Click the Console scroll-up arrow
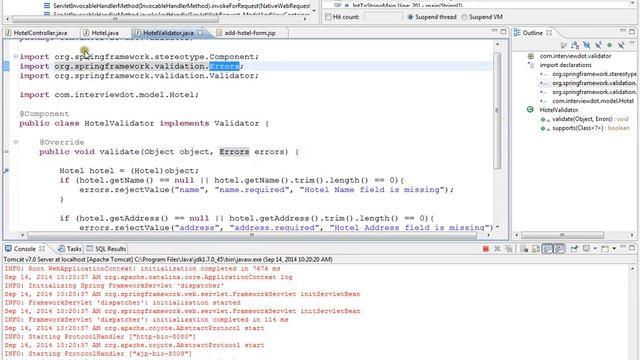Image resolution: width=640 pixels, height=360 pixels. point(632,268)
